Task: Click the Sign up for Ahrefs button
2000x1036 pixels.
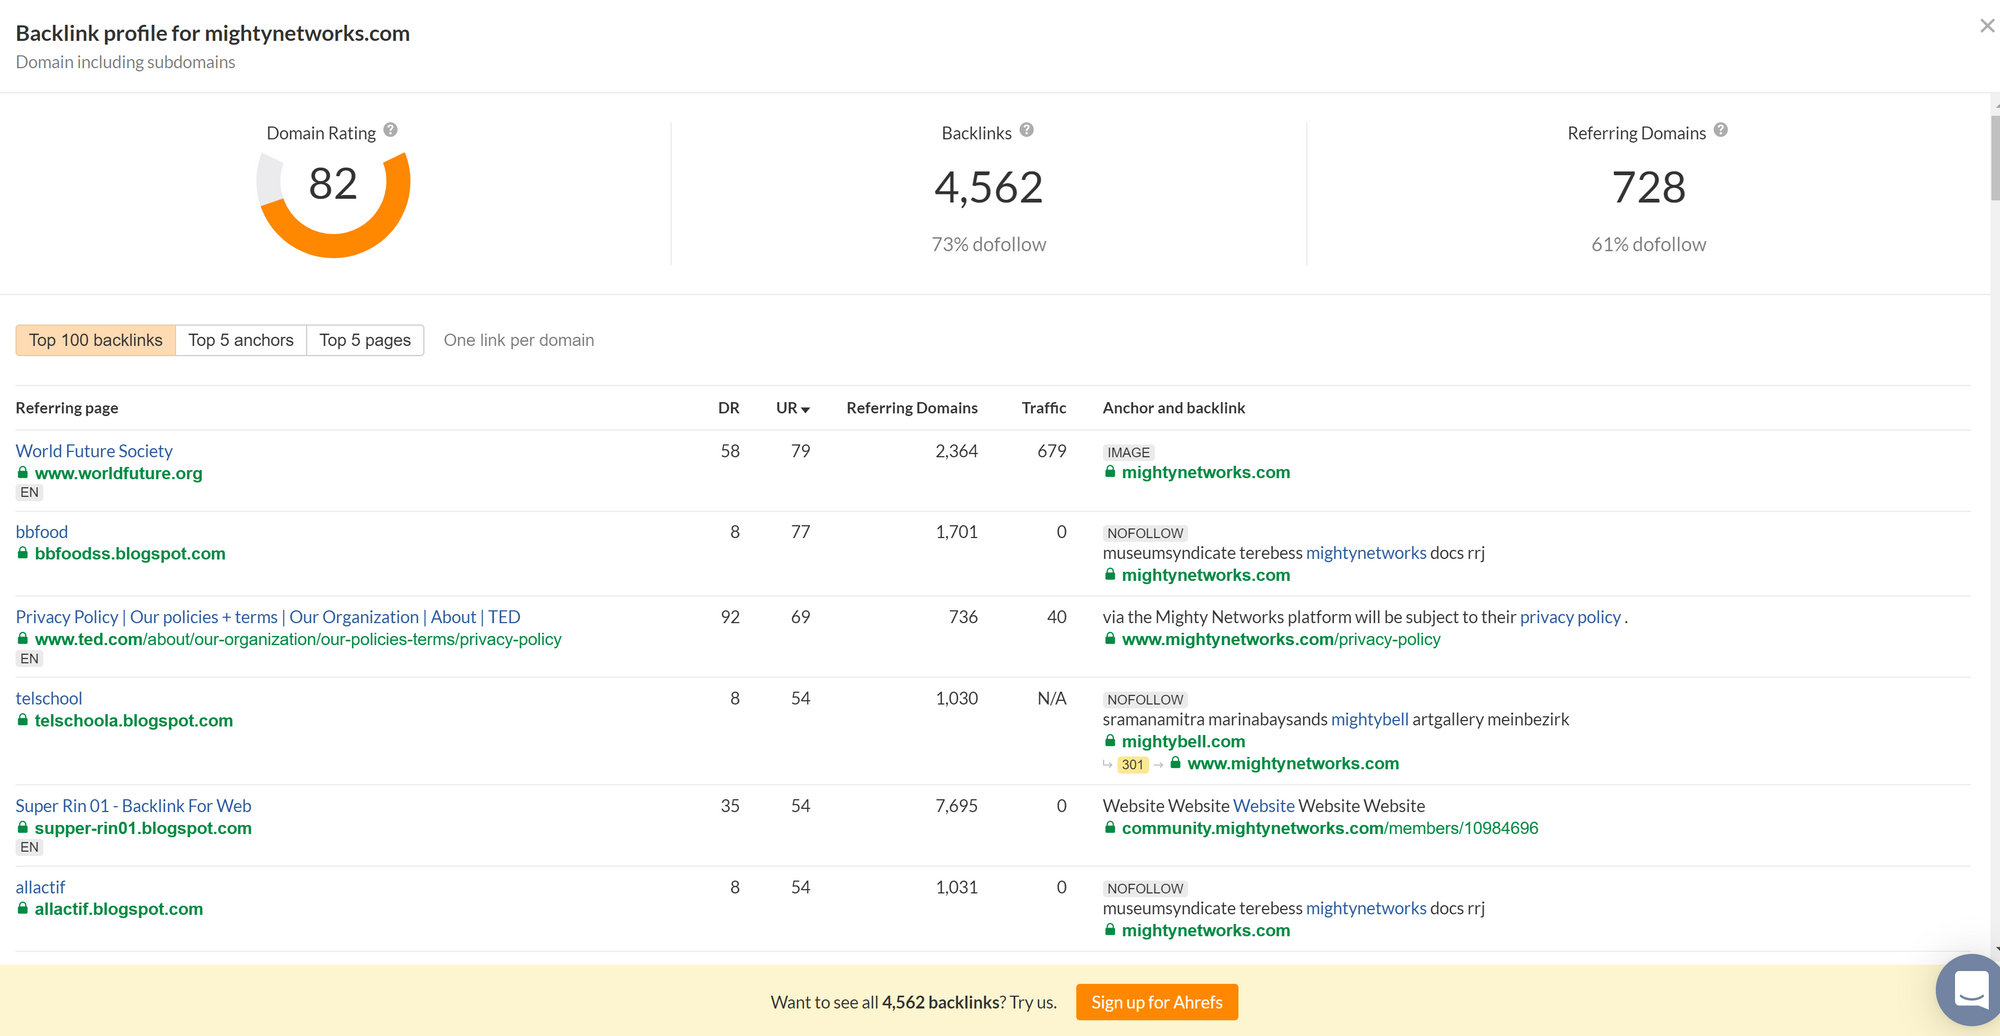Action: [1157, 1002]
